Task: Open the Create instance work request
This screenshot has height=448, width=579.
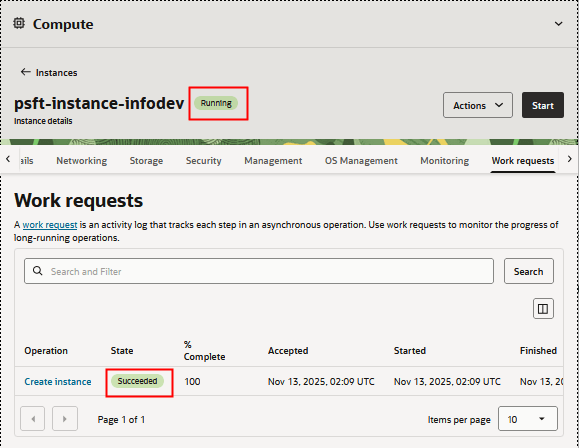Action: point(58,382)
